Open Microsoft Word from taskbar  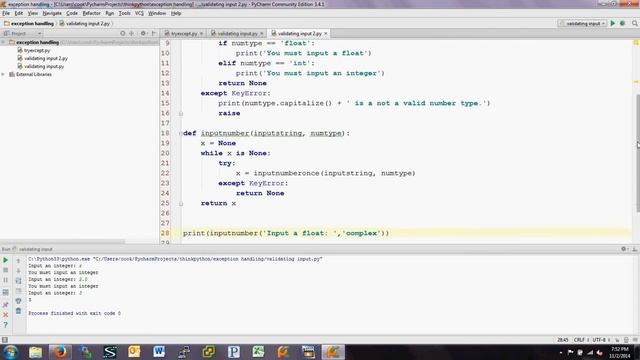159,352
